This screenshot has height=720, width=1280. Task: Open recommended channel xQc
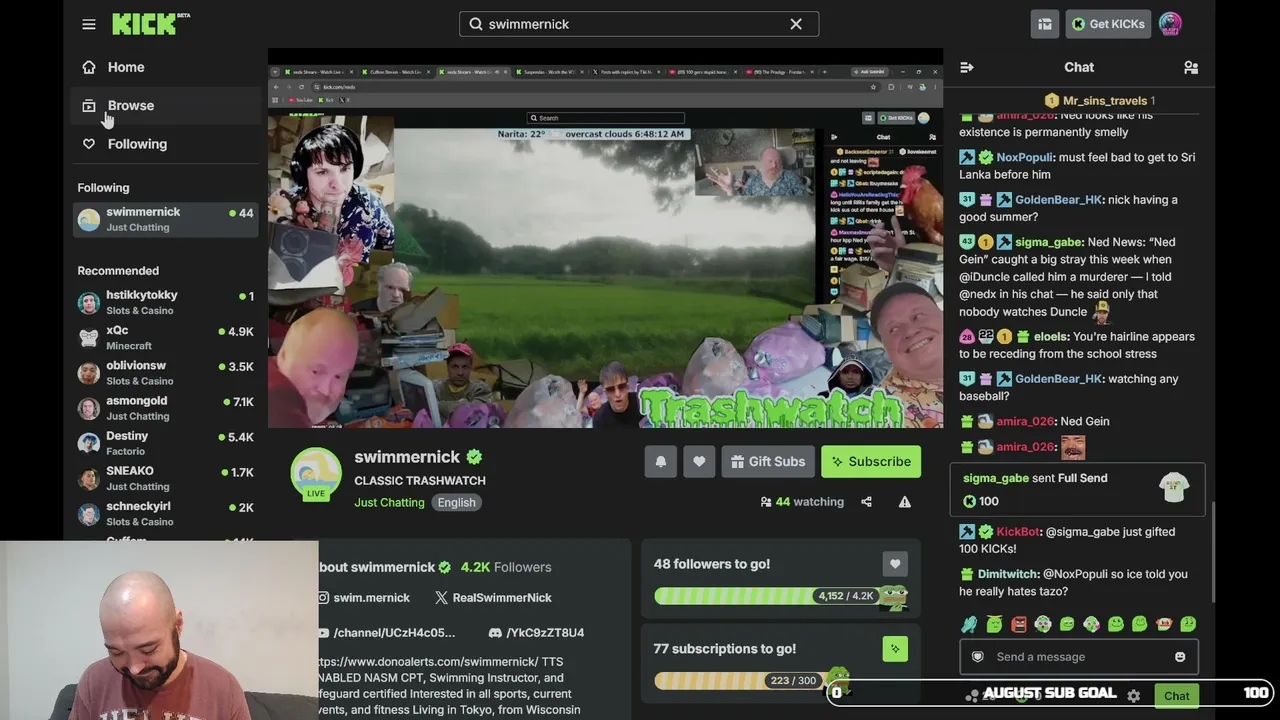(x=166, y=337)
